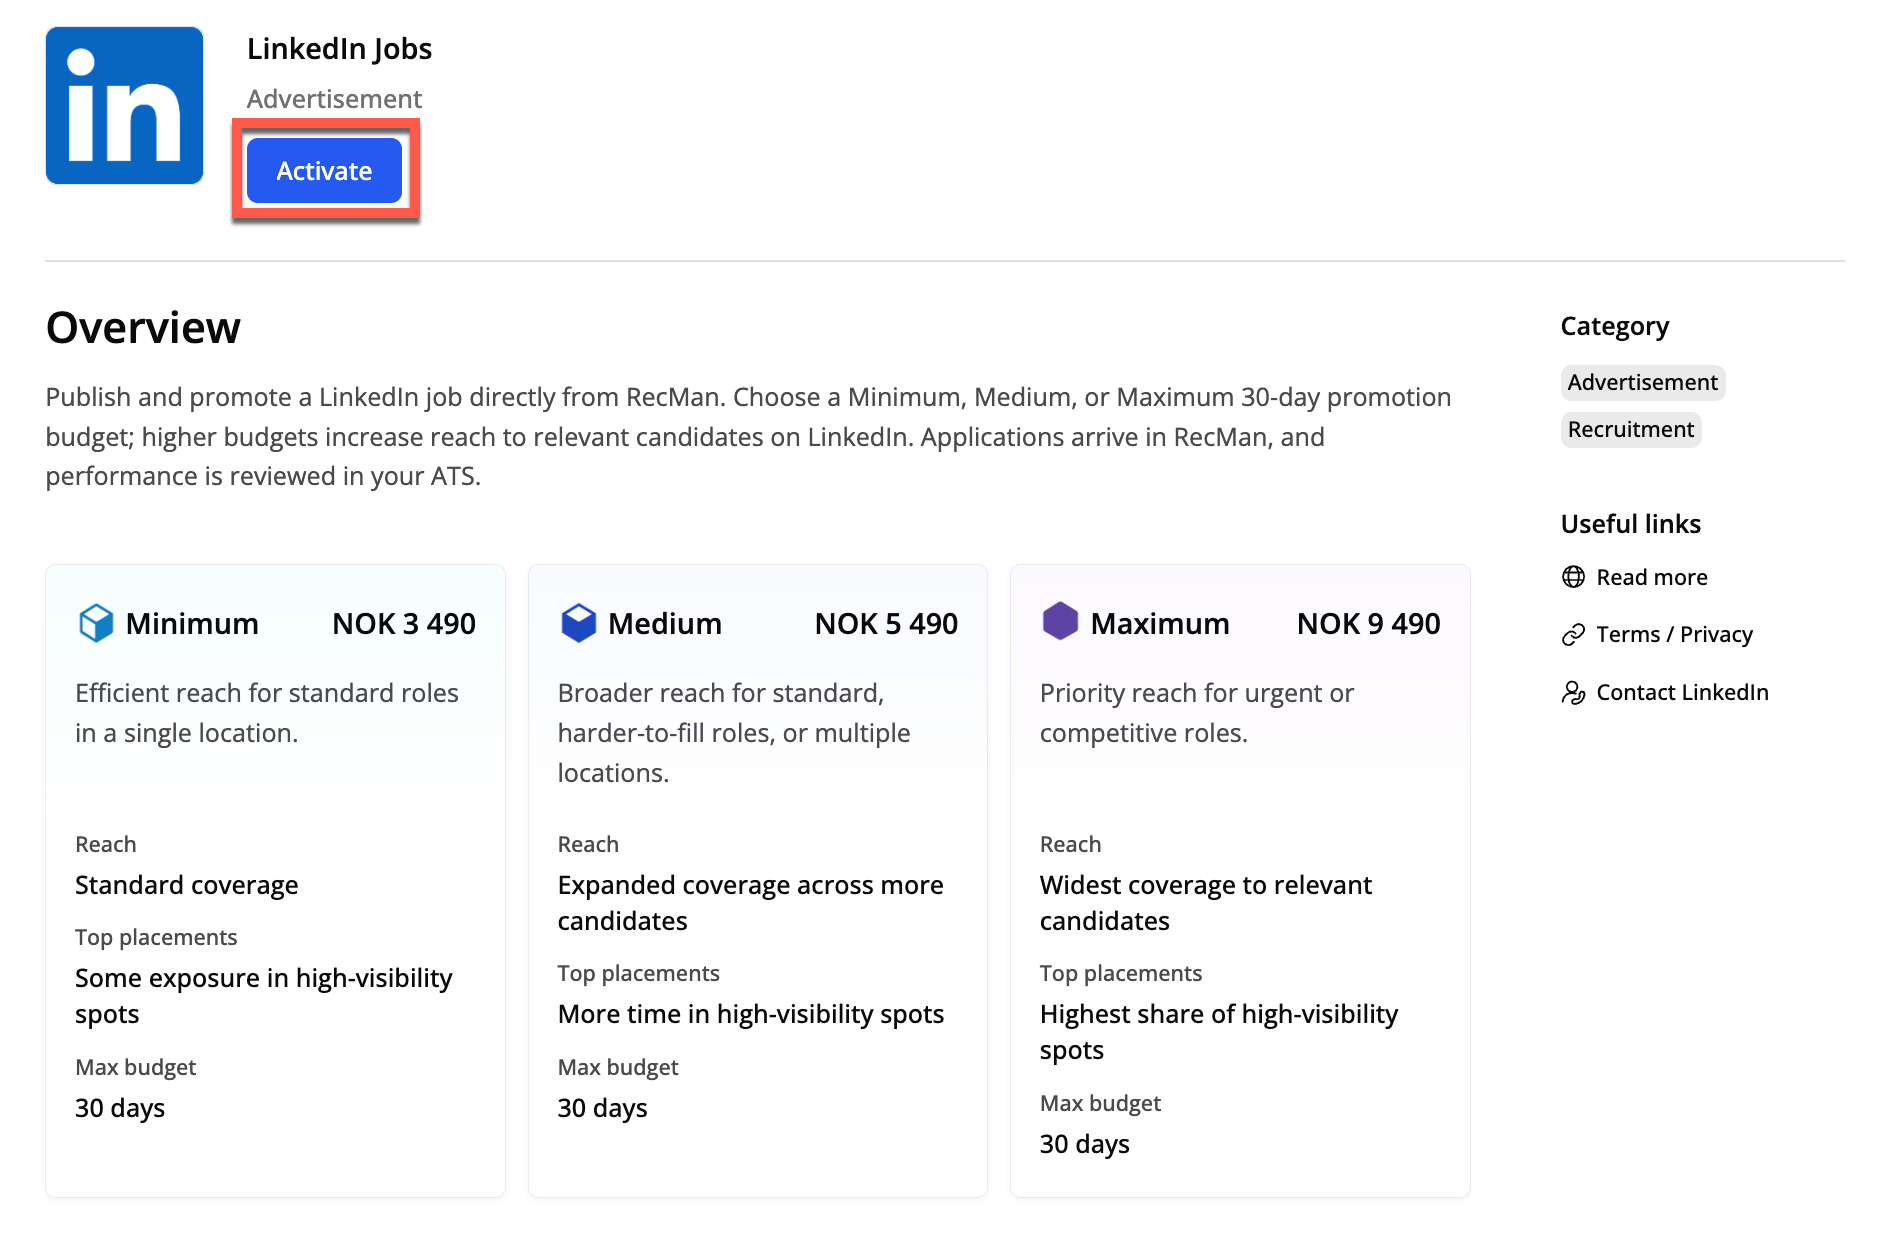This screenshot has width=1890, height=1236.
Task: Select the Recruitment category tag
Action: pyautogui.click(x=1630, y=429)
